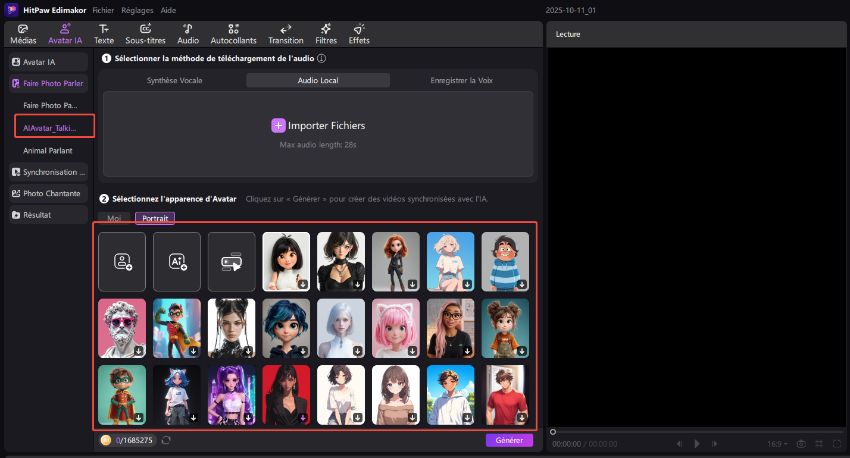Take a snapshot with the camera icon
850x458 pixels.
point(800,443)
